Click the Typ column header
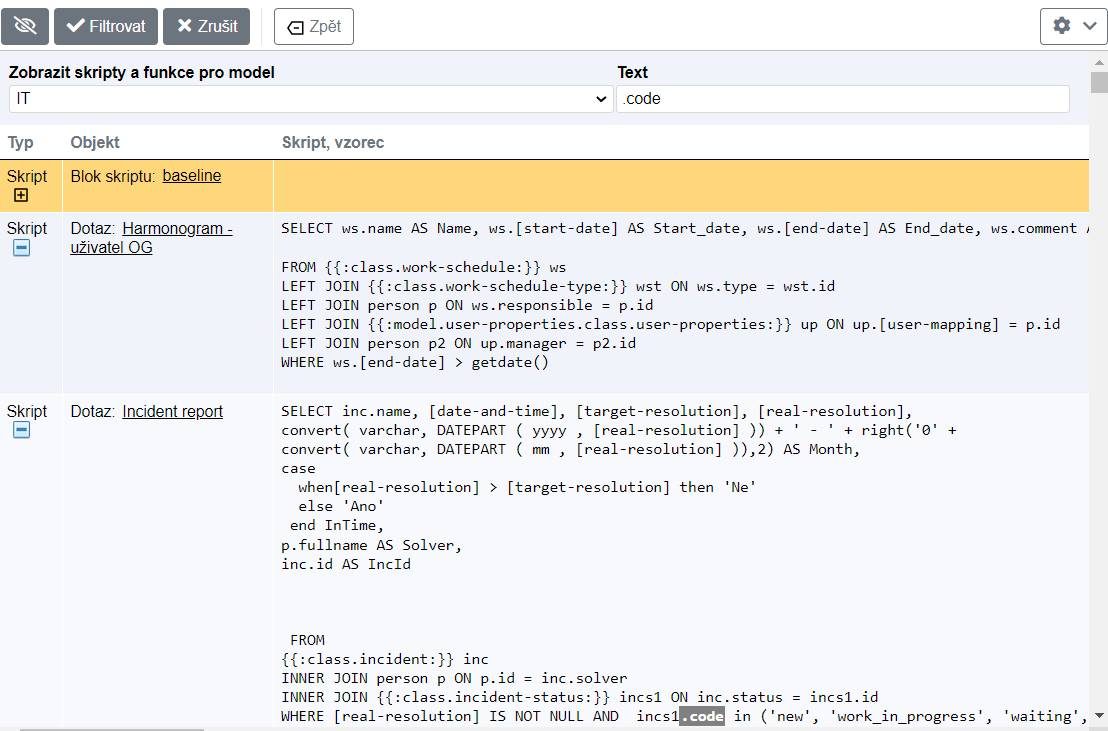 click(21, 143)
